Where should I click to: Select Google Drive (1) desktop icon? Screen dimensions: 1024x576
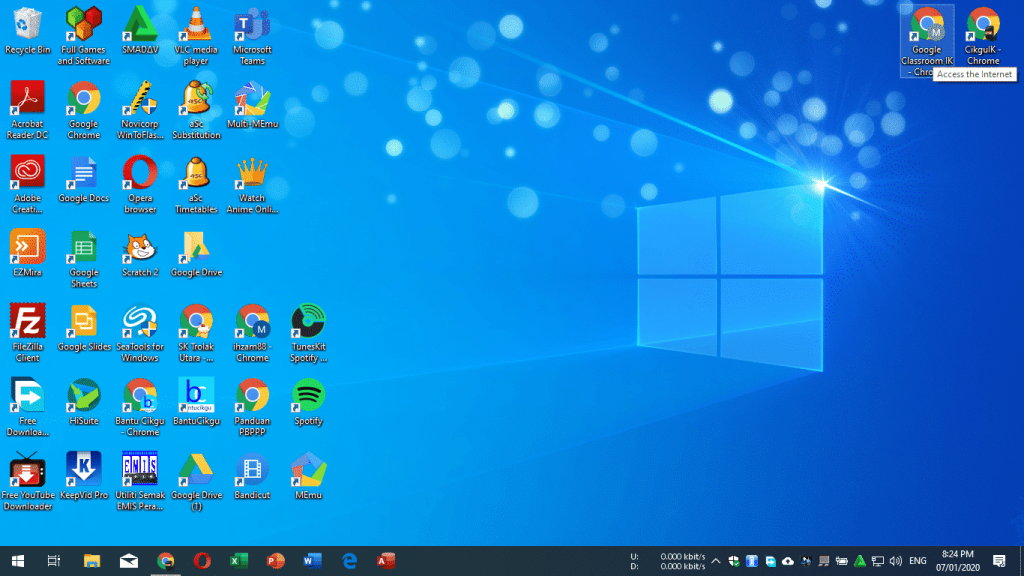(196, 483)
